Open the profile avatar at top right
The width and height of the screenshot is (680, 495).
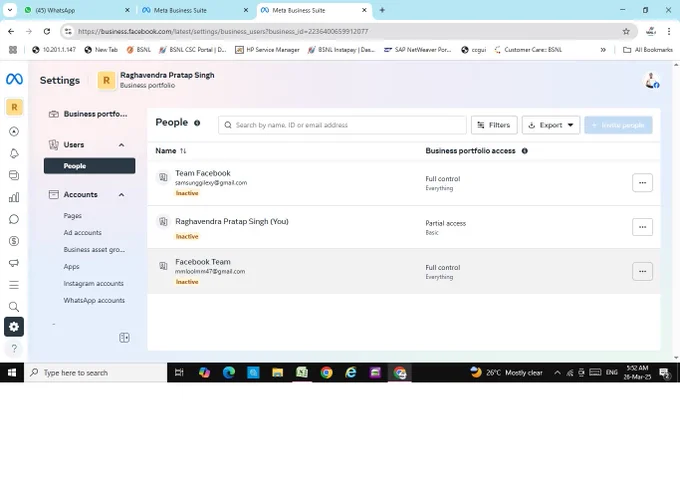pos(651,81)
